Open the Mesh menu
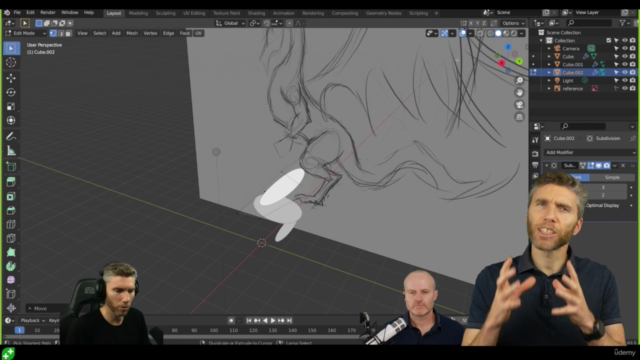Screen dimensions: 640x360 point(132,33)
